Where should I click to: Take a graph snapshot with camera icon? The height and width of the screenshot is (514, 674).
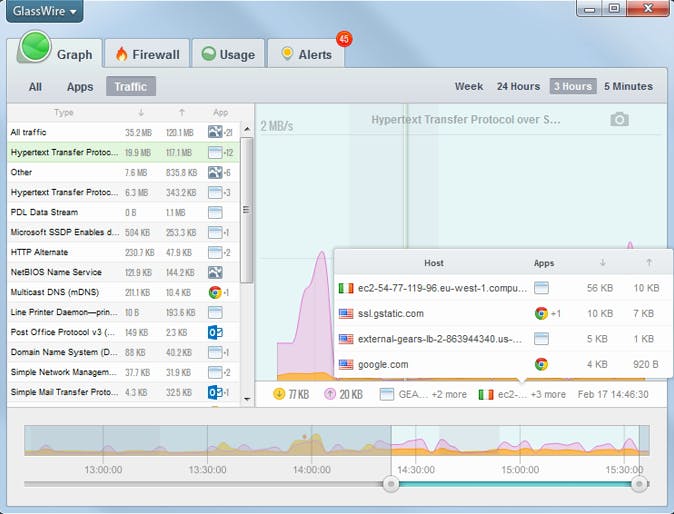(619, 119)
